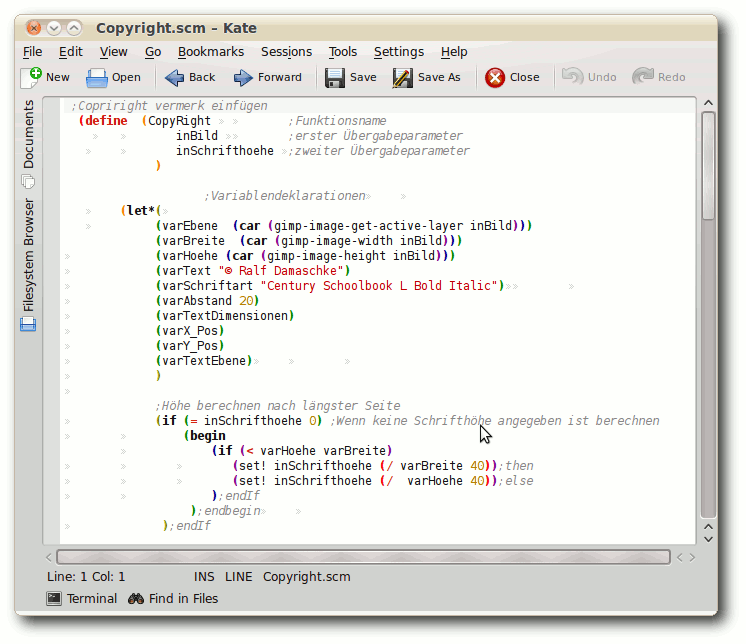Open the Edit menu
This screenshot has height=644, width=746.
(x=70, y=51)
